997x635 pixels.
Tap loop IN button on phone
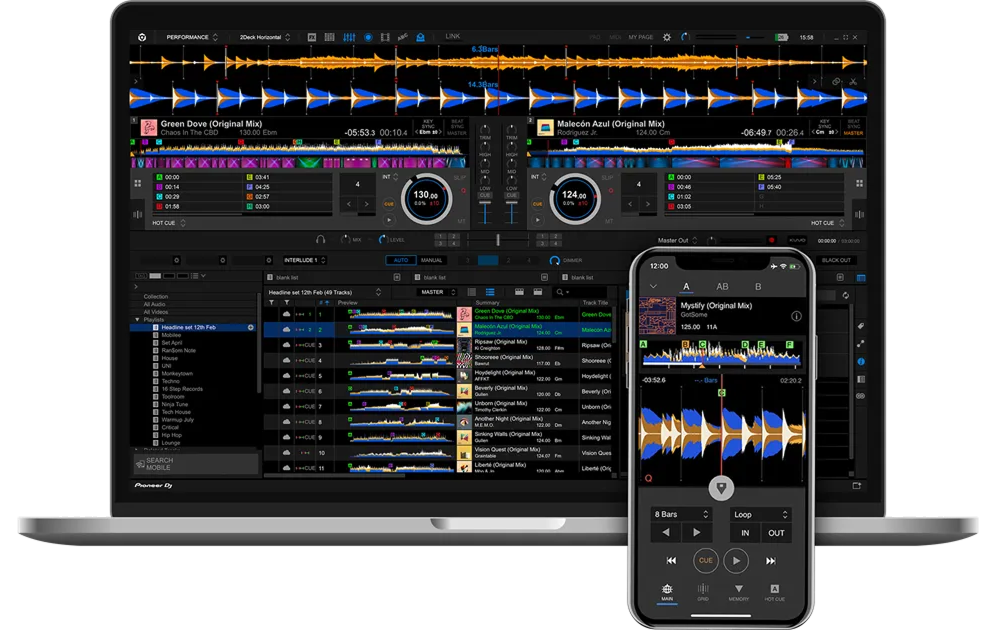(745, 533)
